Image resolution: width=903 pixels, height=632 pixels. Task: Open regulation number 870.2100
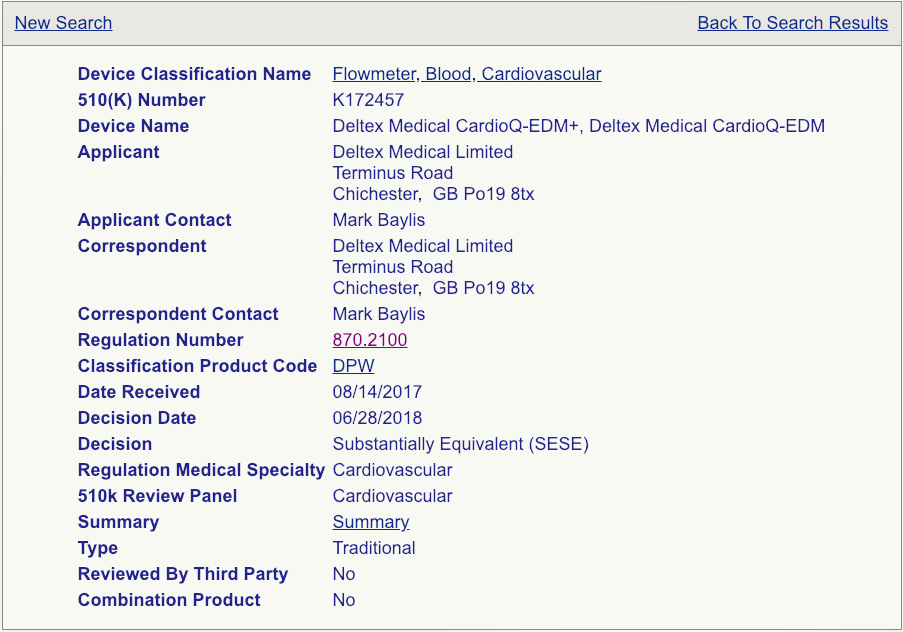point(369,340)
